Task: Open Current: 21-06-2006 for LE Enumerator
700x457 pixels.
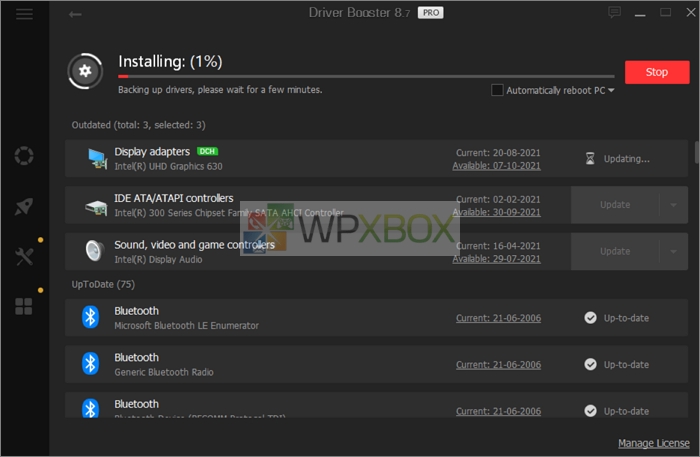Action: [x=498, y=318]
